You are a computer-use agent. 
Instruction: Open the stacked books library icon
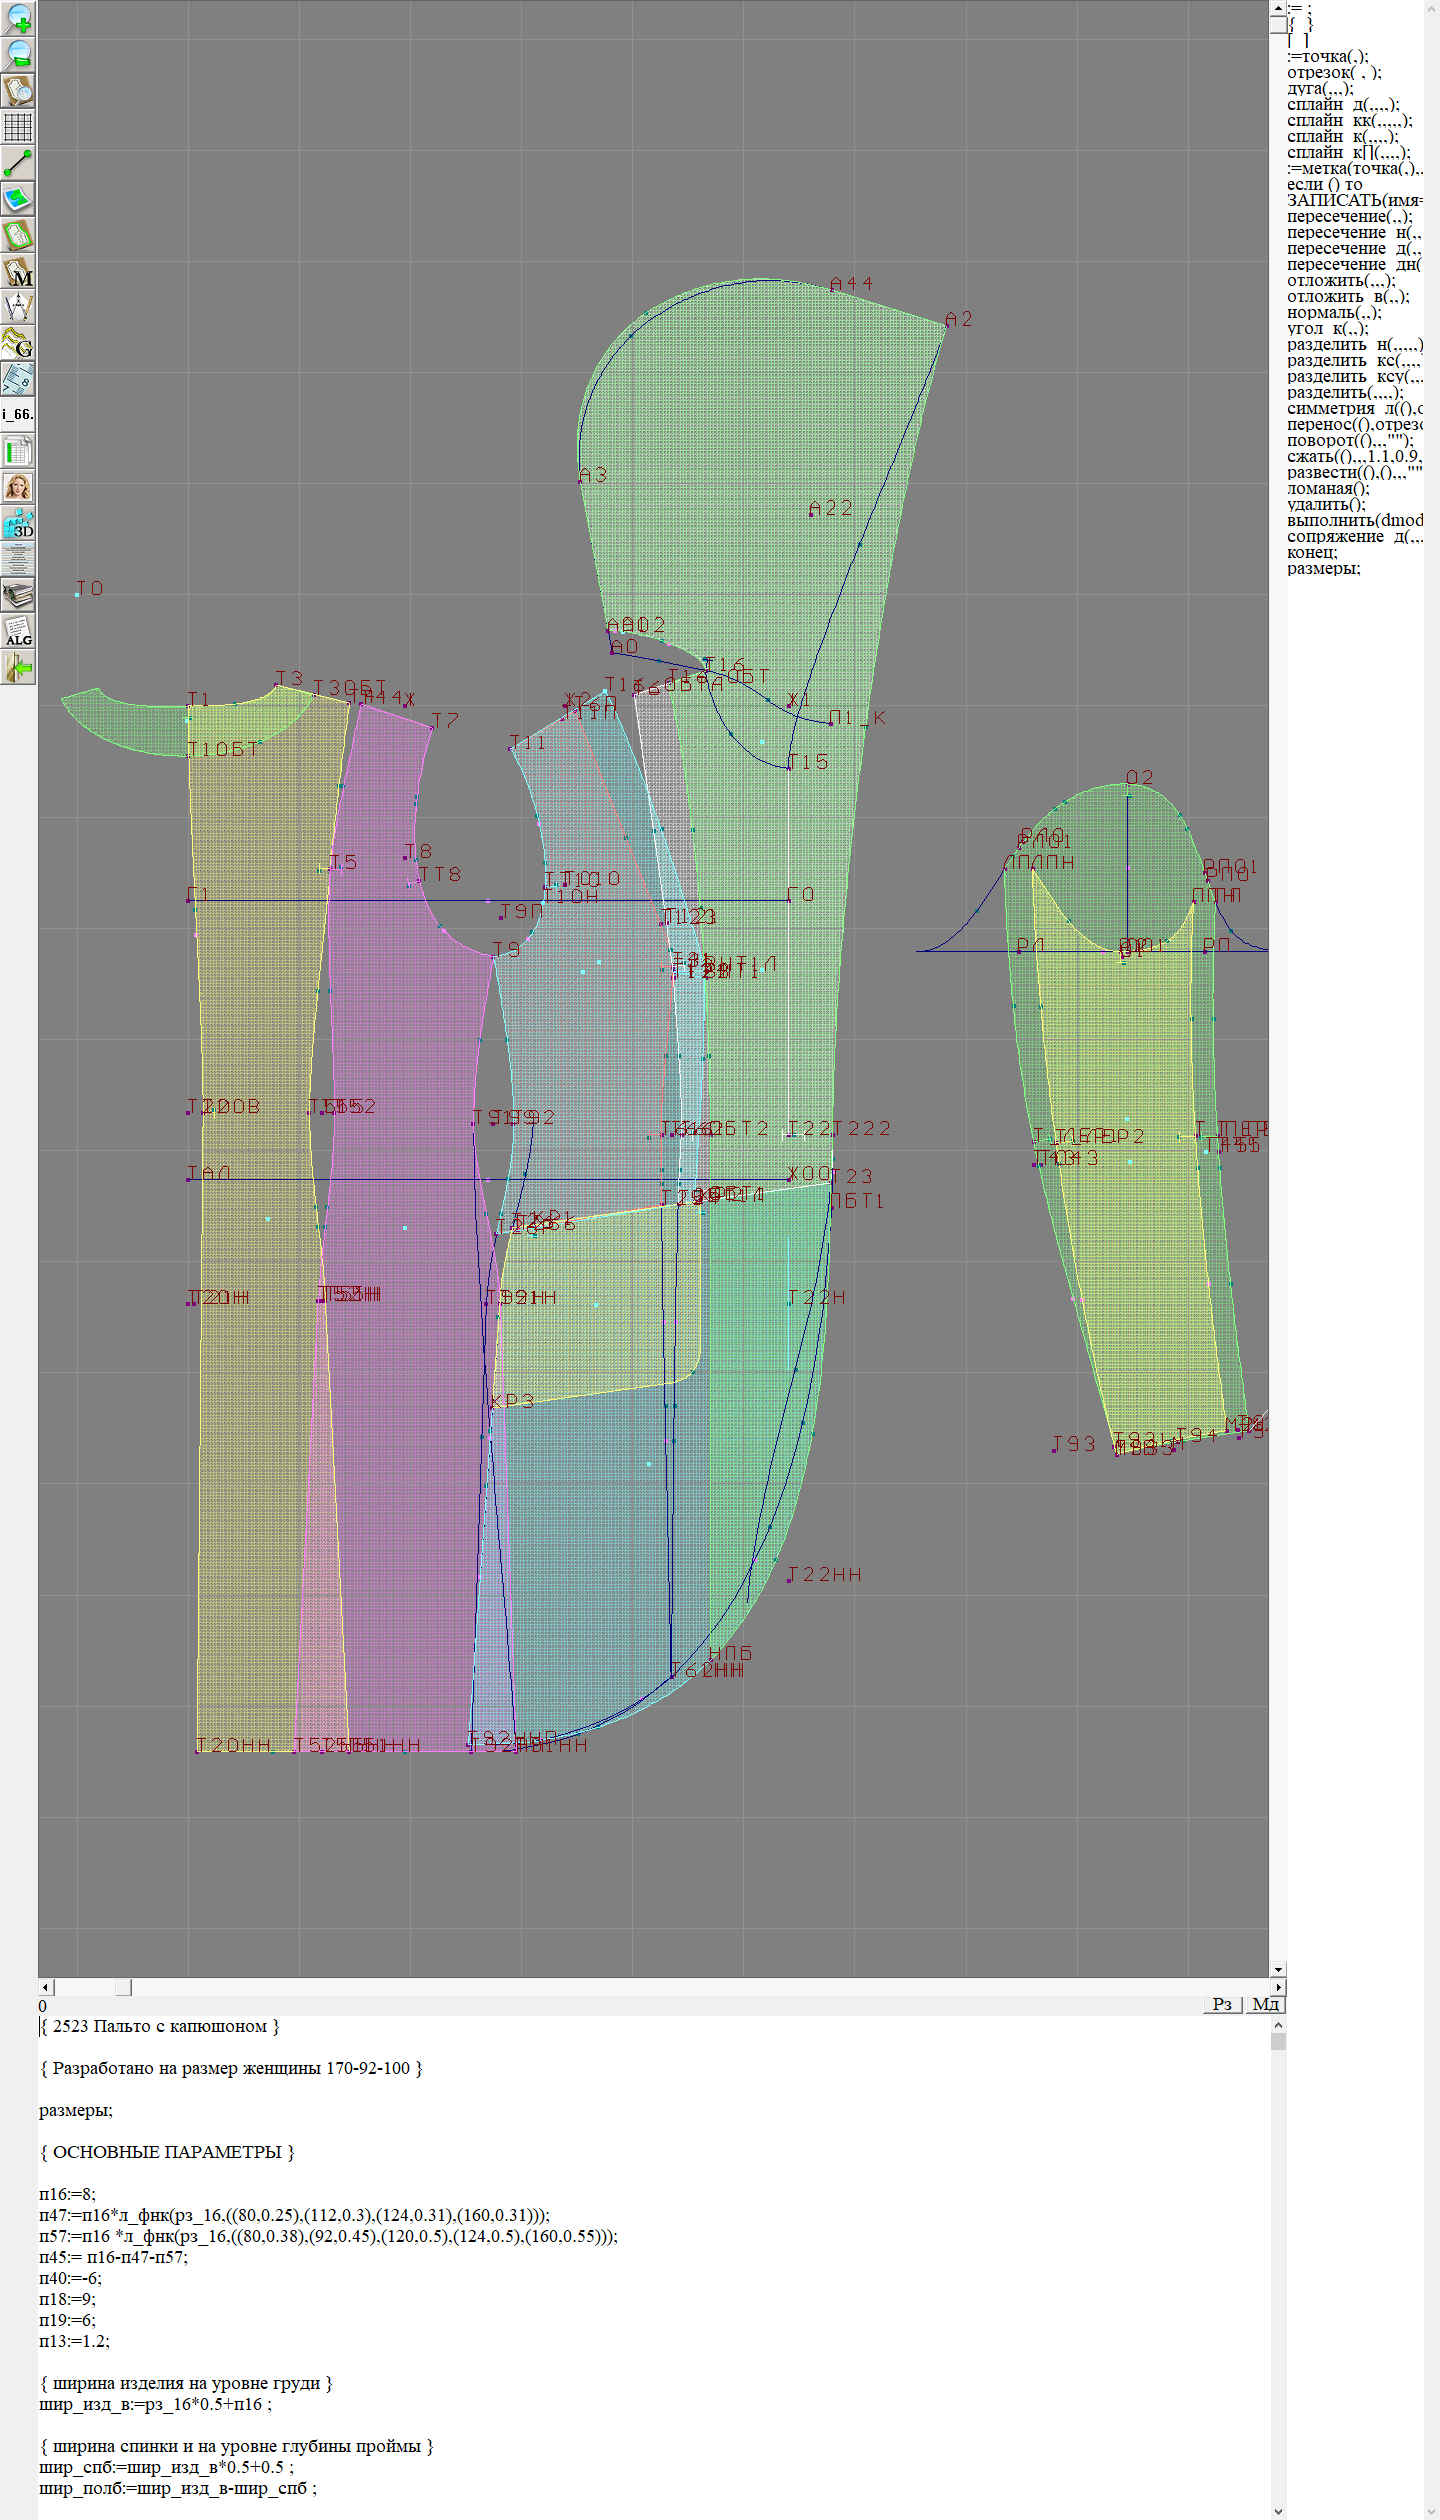tap(18, 595)
